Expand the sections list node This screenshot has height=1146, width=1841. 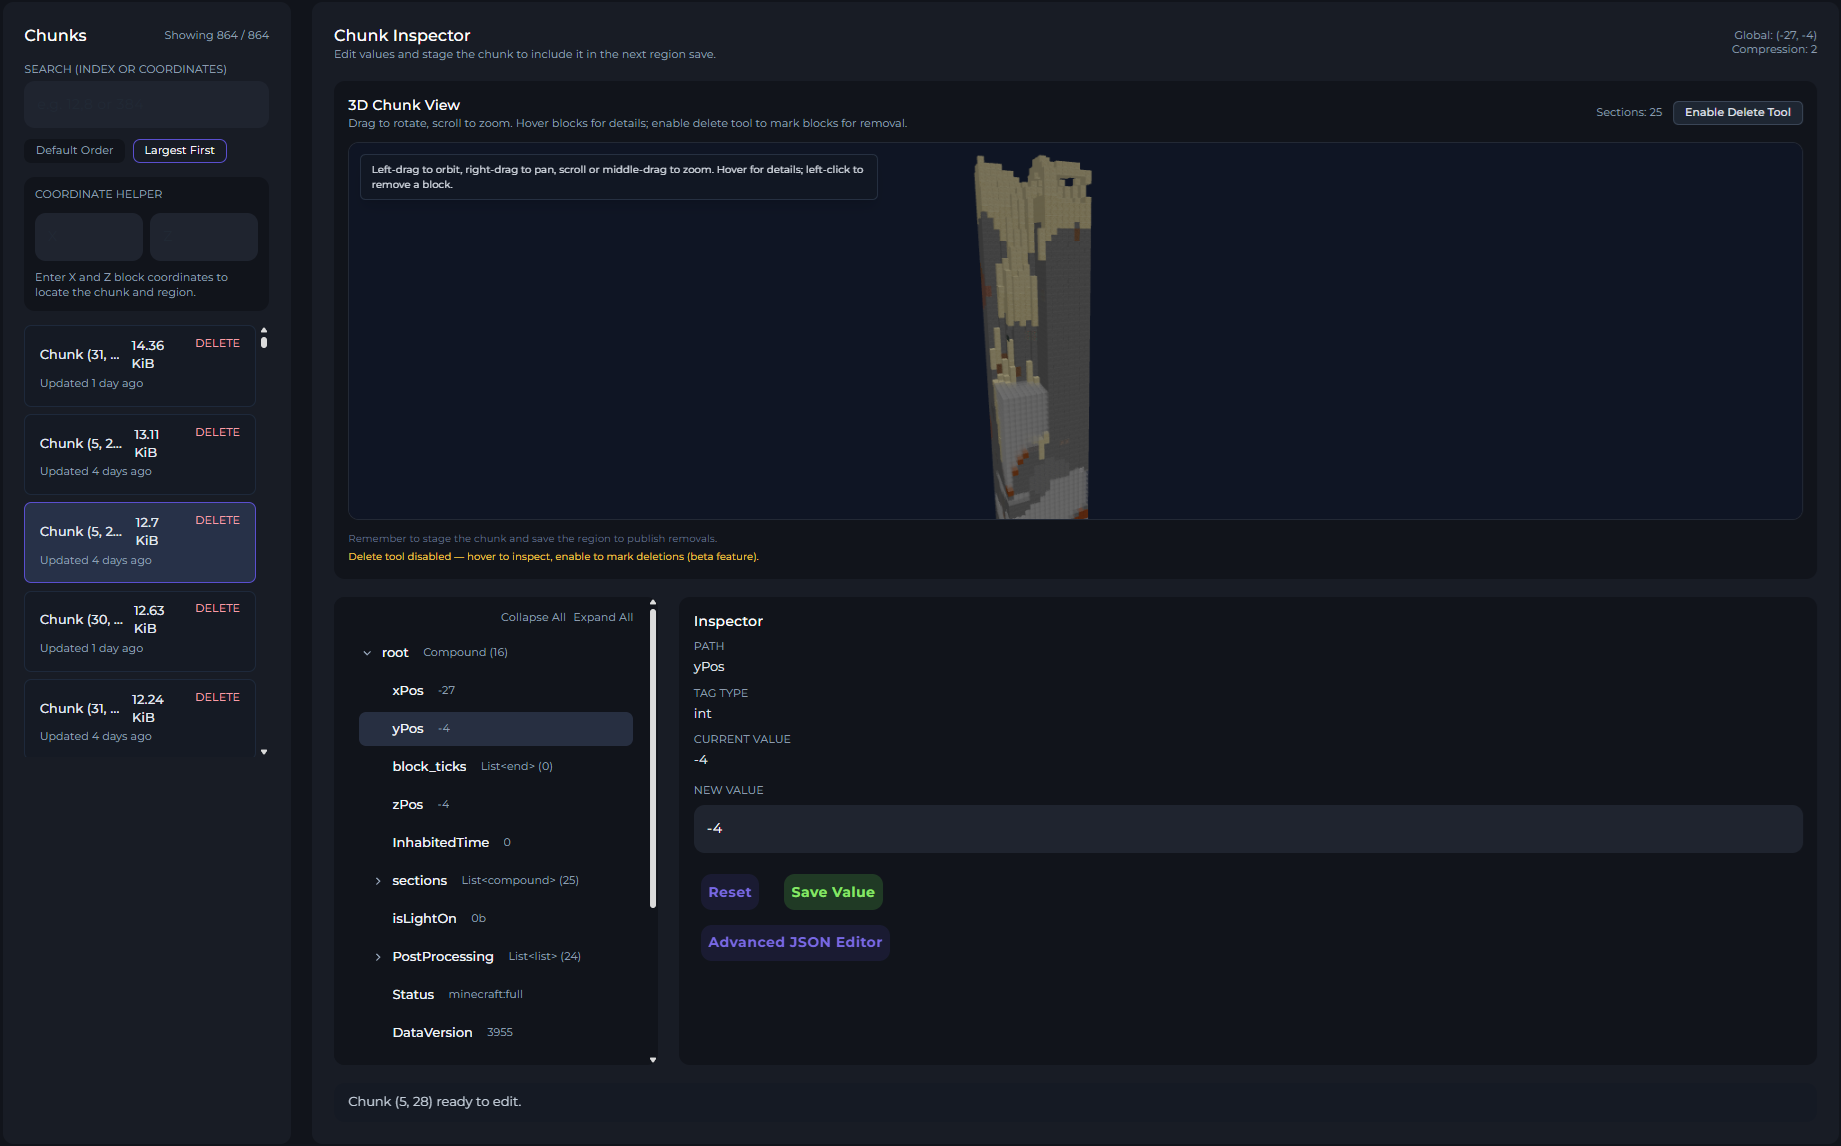click(x=378, y=881)
